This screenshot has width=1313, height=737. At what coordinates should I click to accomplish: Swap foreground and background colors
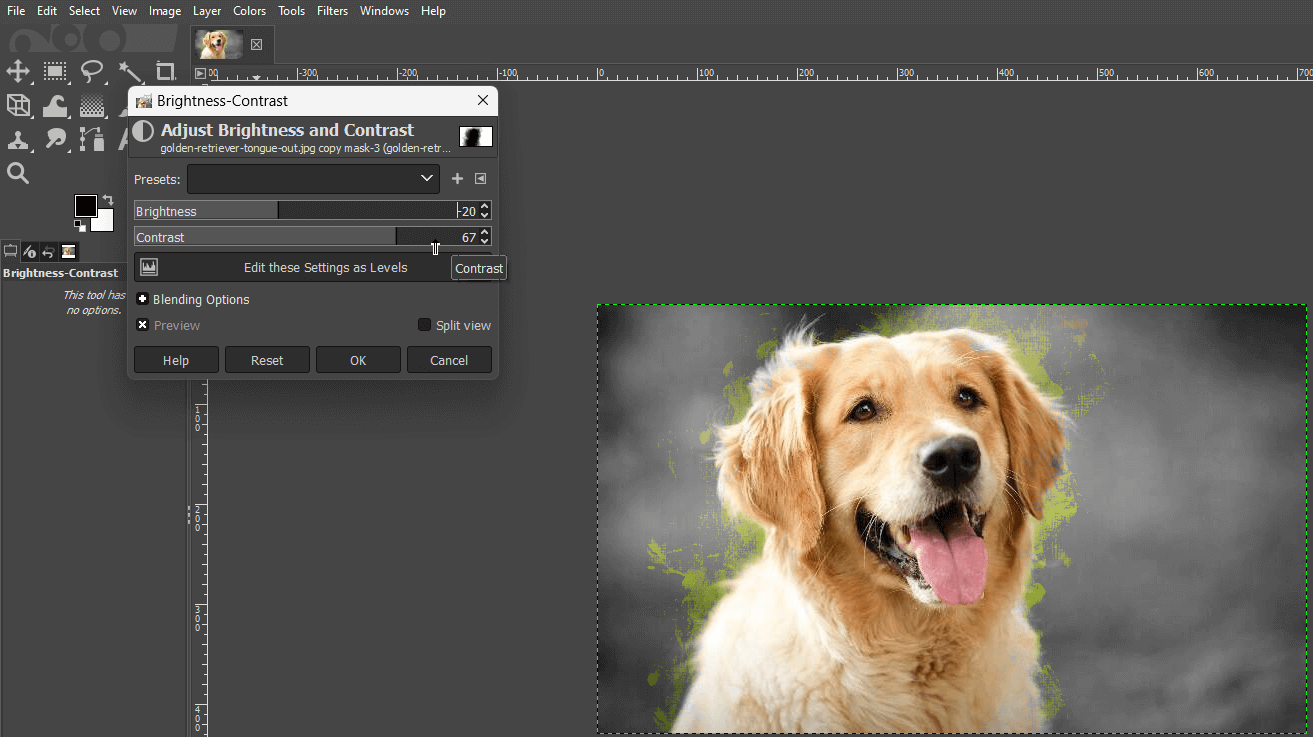coord(108,200)
